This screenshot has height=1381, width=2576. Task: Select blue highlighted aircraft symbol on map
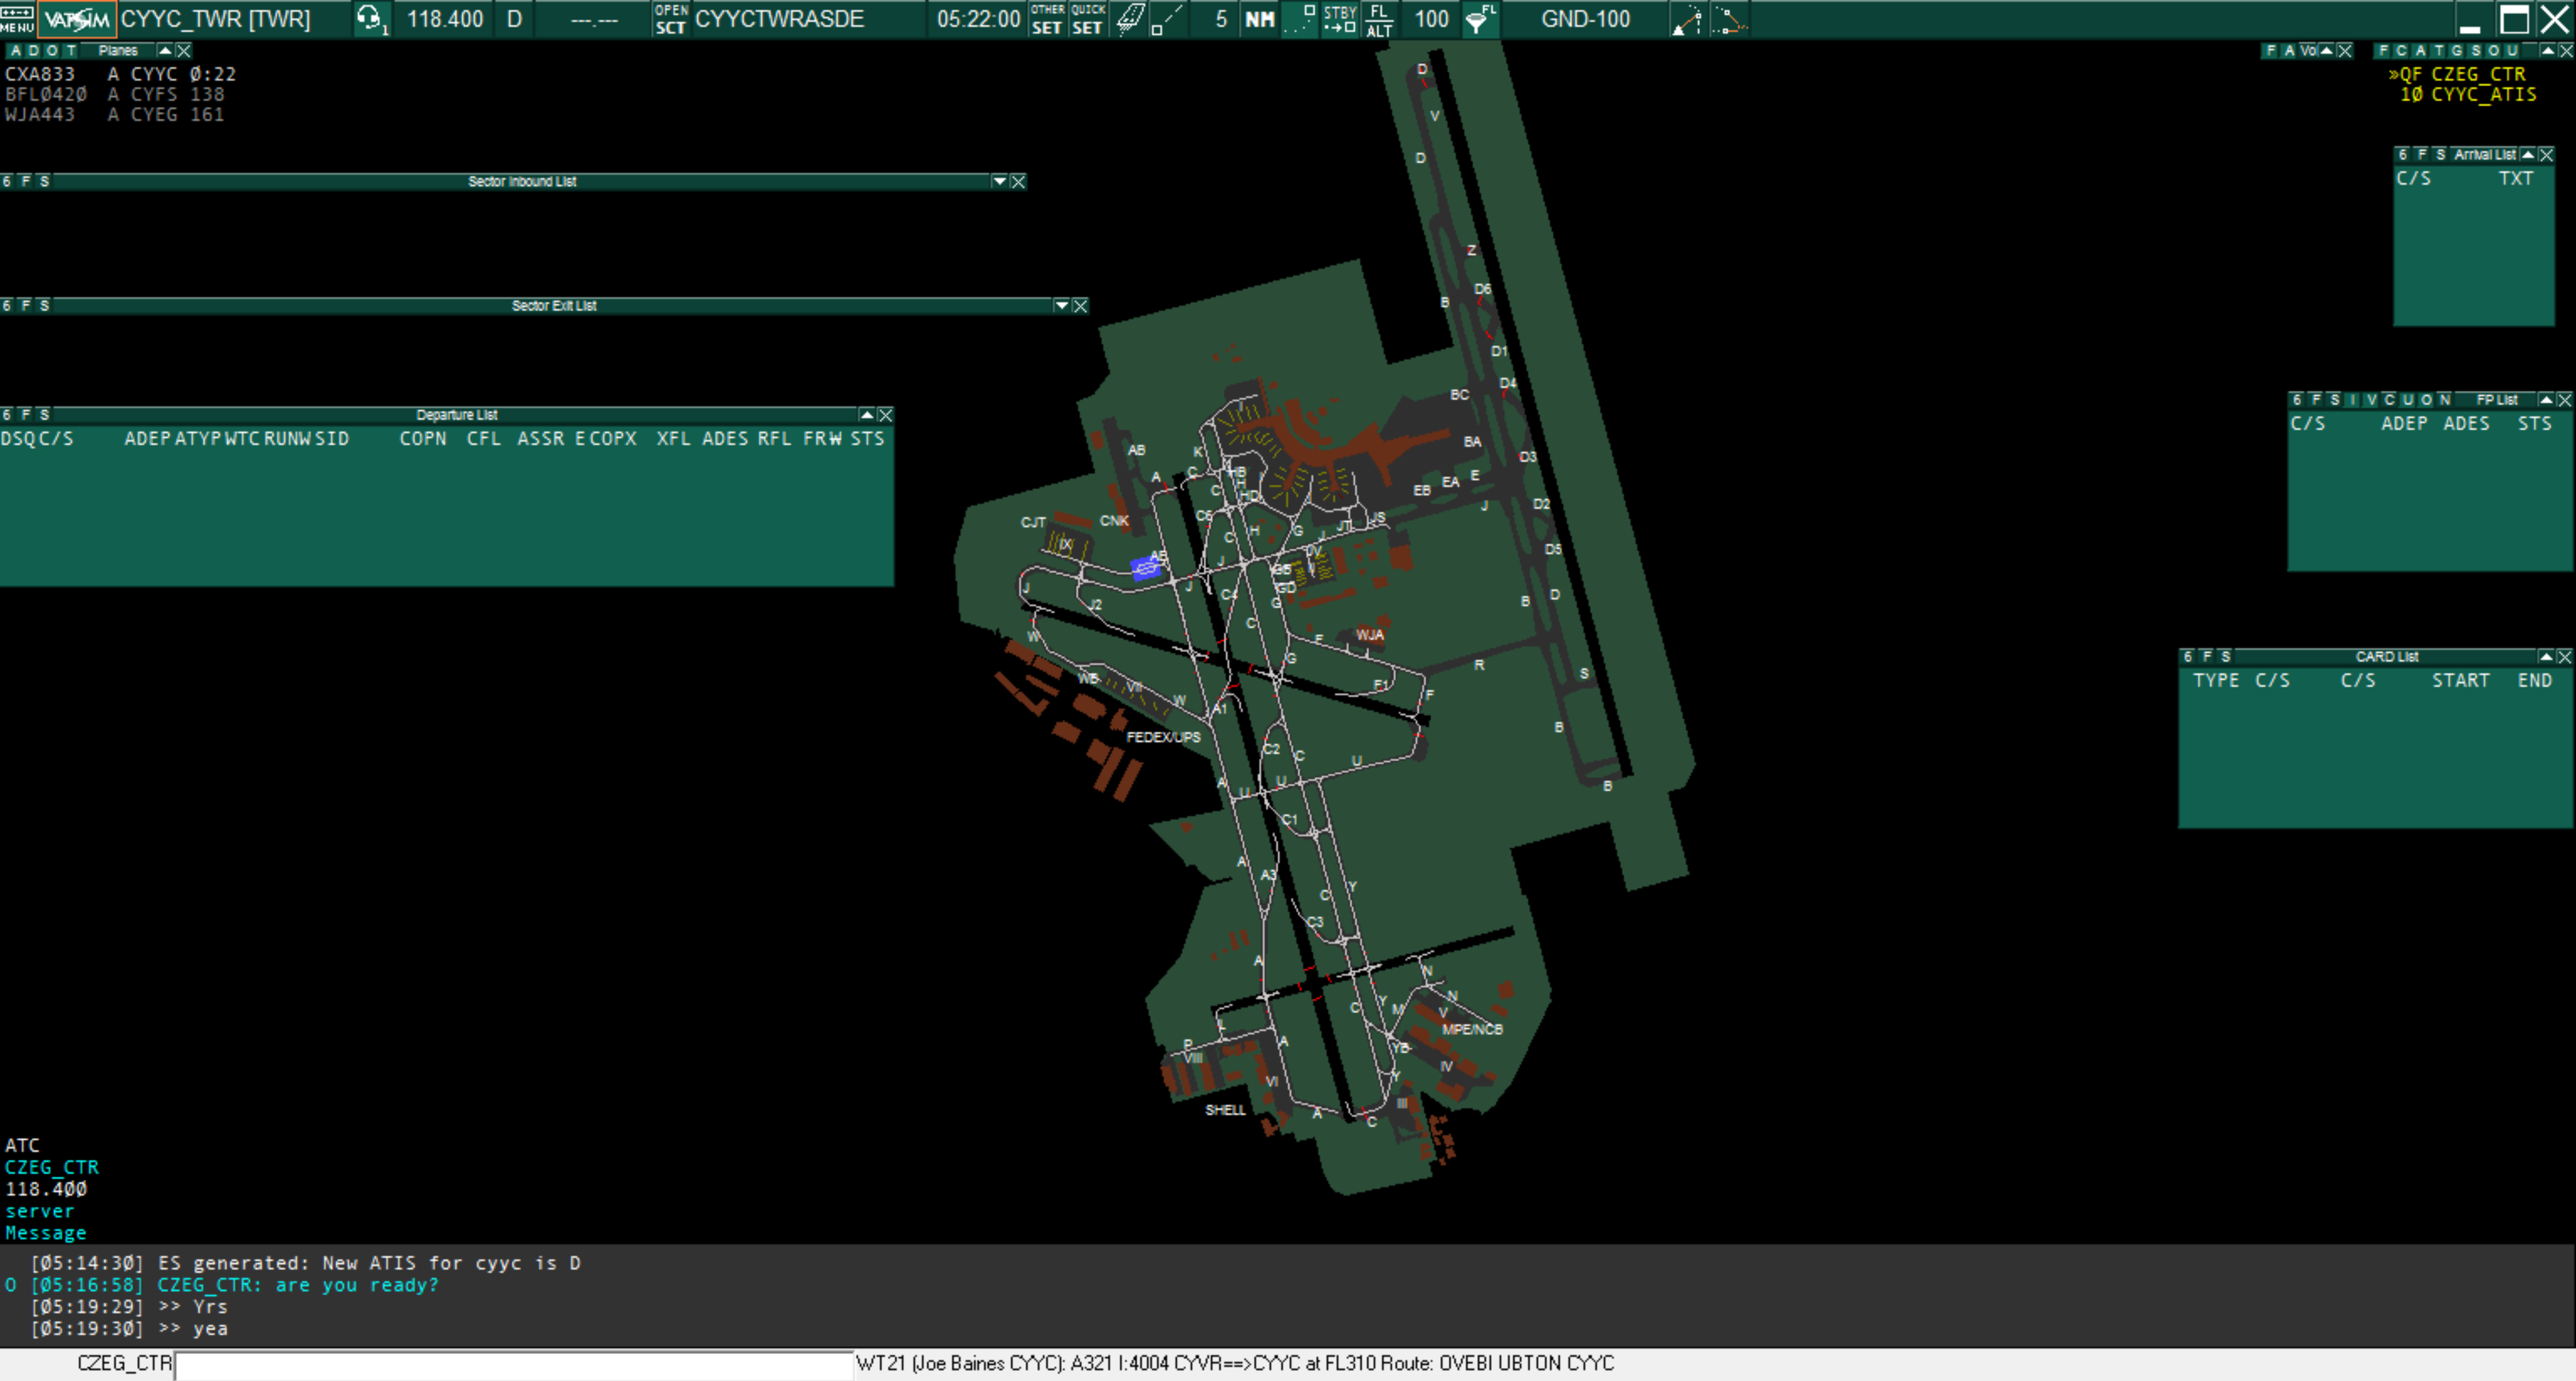point(1146,568)
